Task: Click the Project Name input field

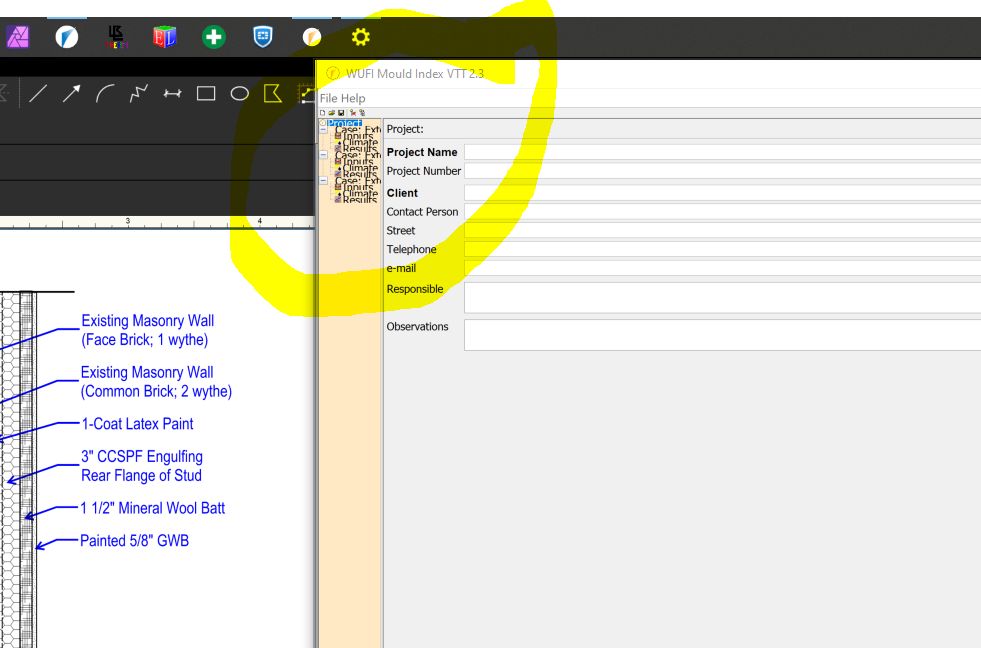Action: pyautogui.click(x=720, y=152)
